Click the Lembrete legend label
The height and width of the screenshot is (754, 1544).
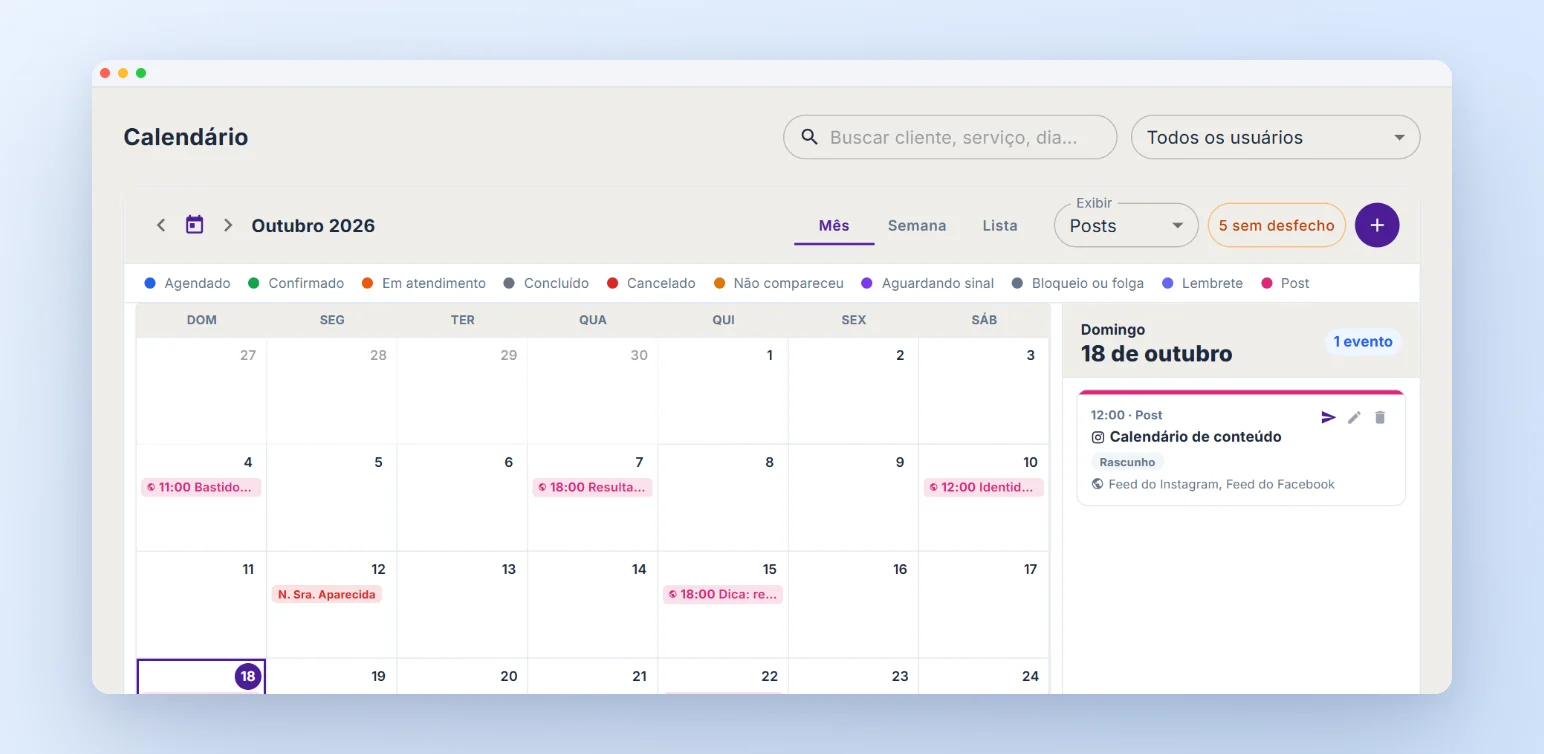(1212, 283)
